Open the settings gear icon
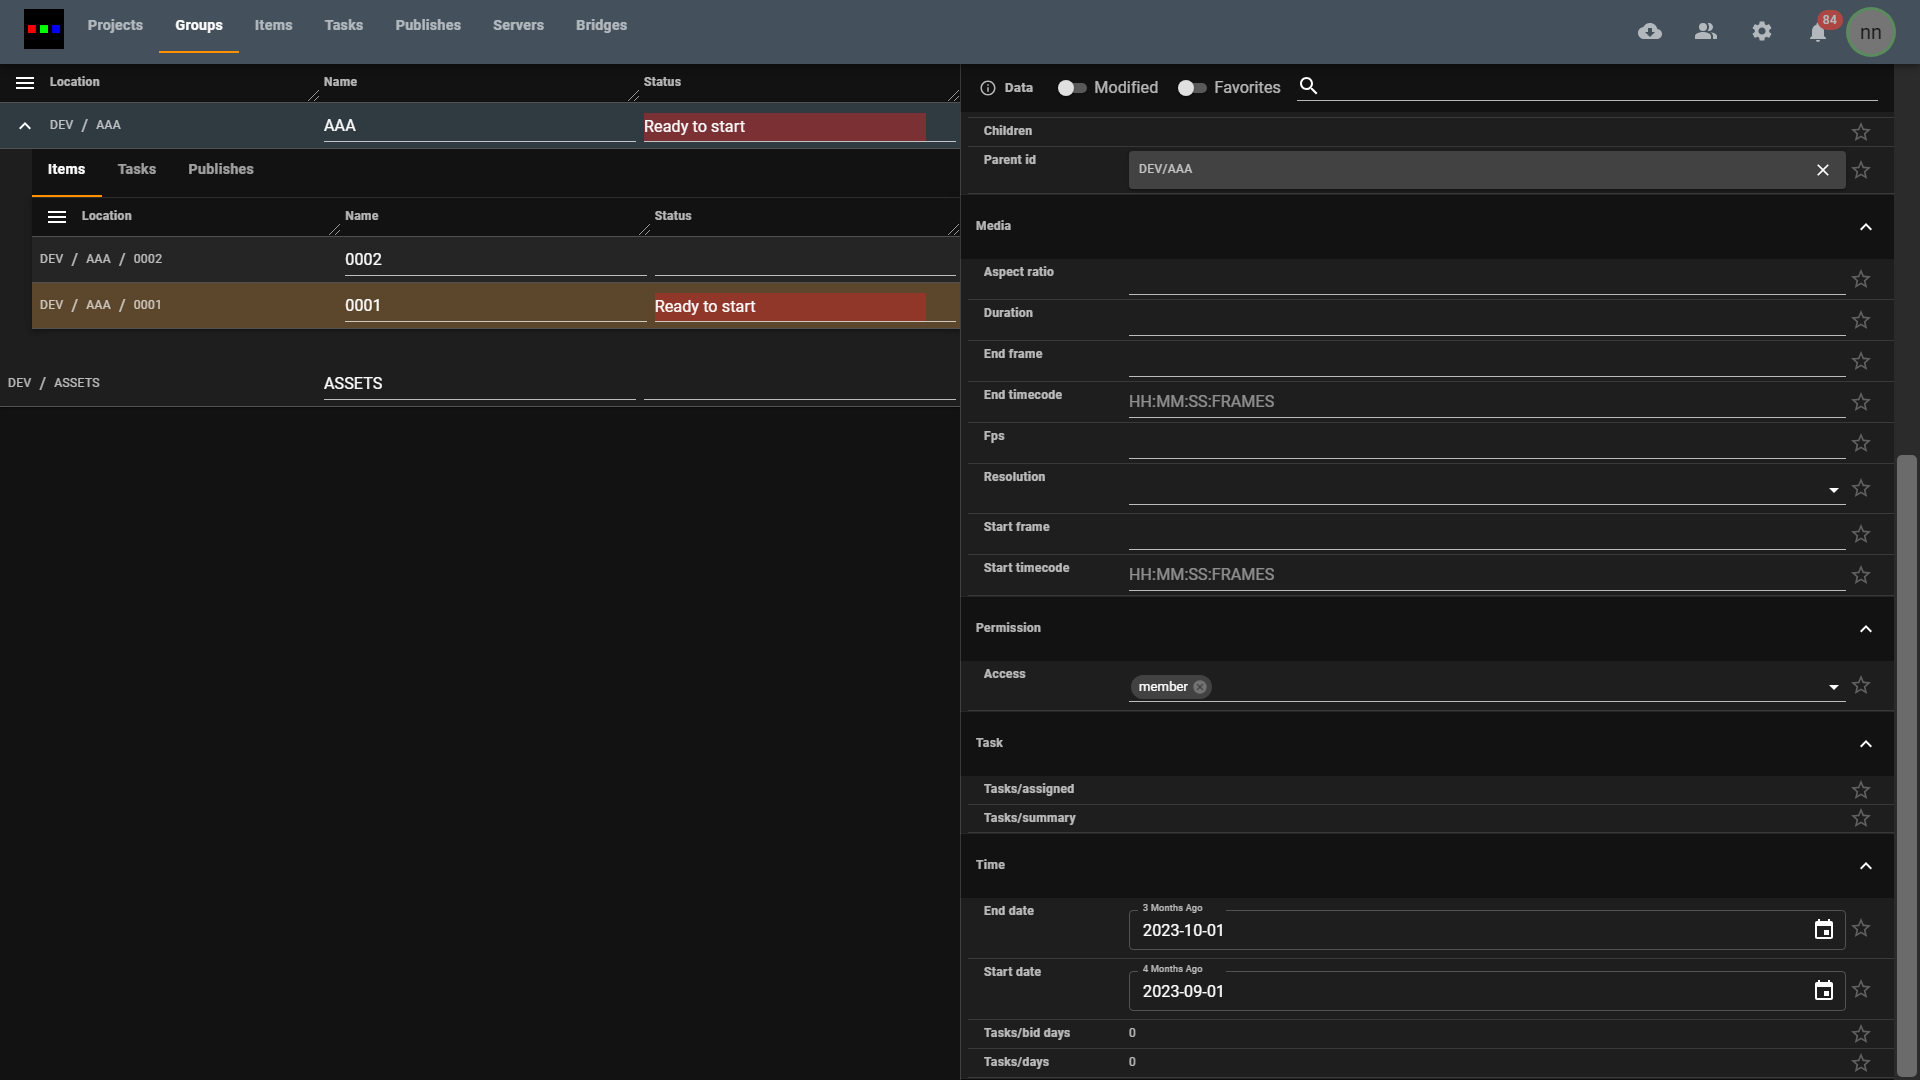Screen dimensions: 1920x1080 coord(1762,32)
